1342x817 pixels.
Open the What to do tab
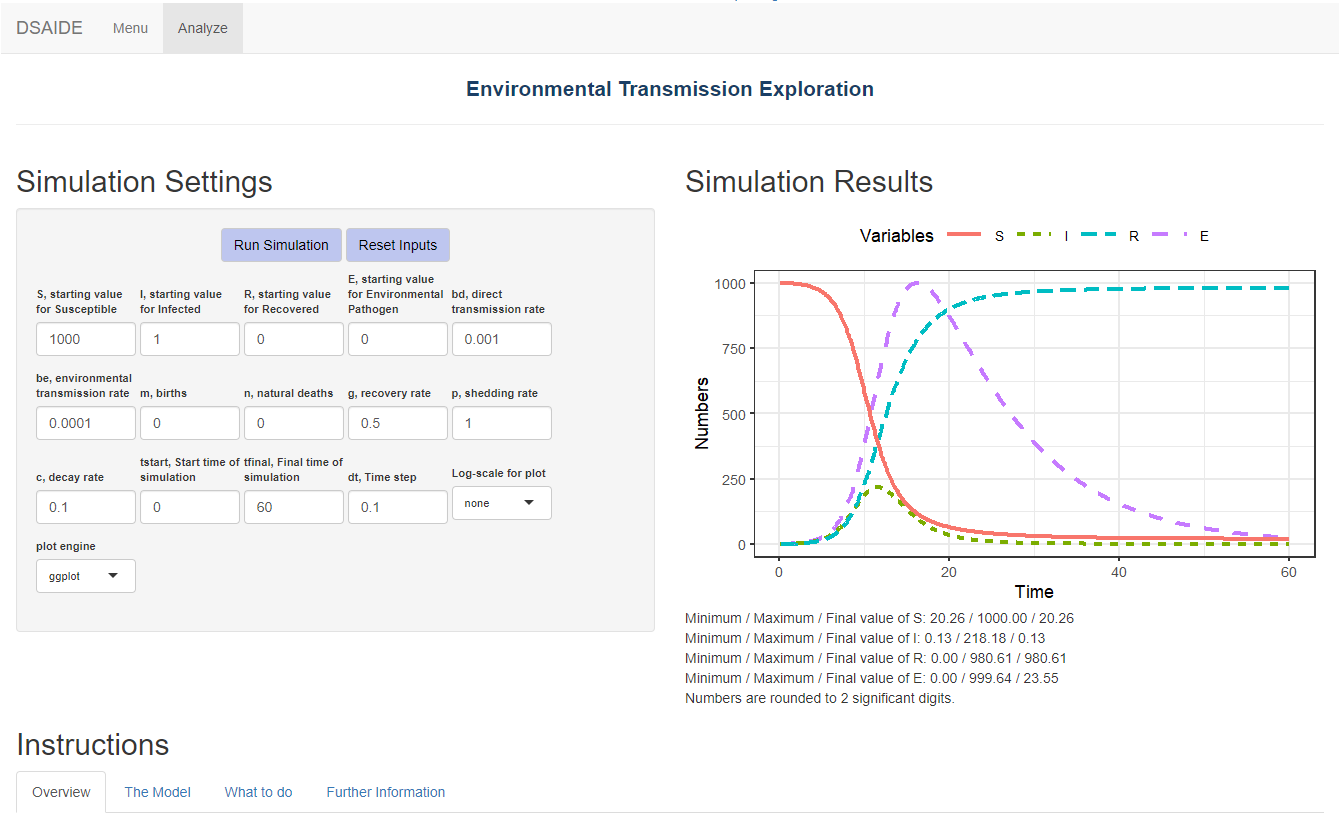point(259,792)
